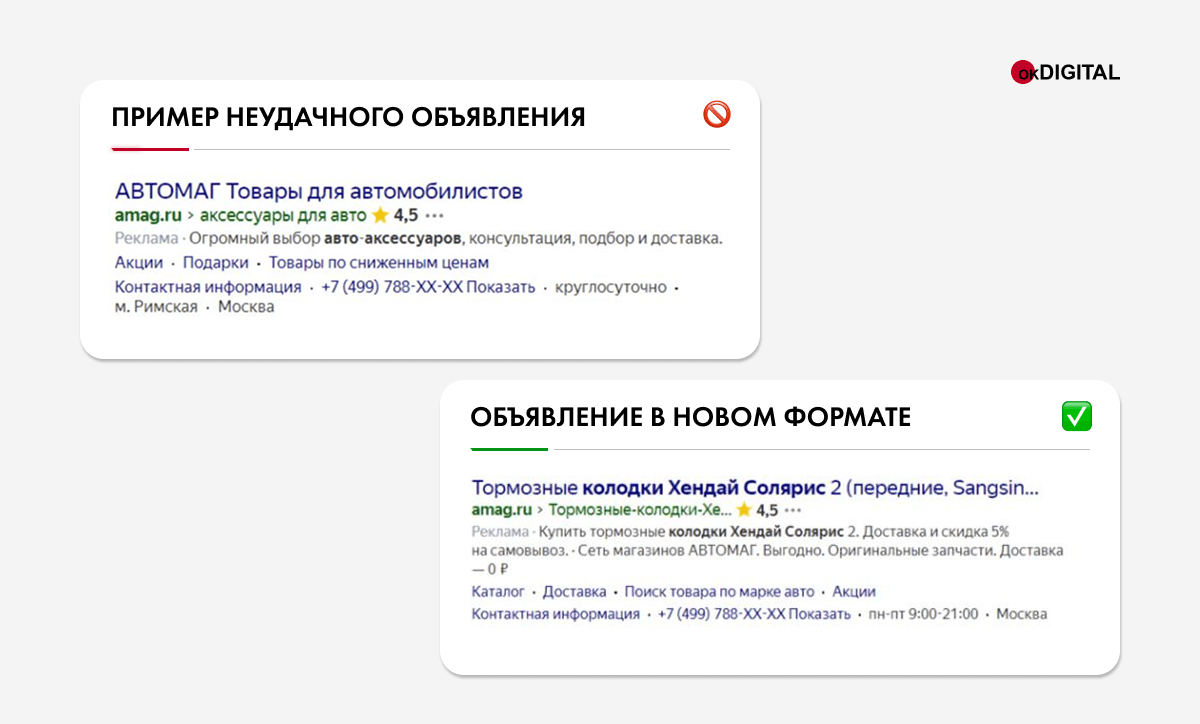1200x724 pixels.
Task: Show phone number in Тормозные колодки ad
Action: (x=754, y=614)
